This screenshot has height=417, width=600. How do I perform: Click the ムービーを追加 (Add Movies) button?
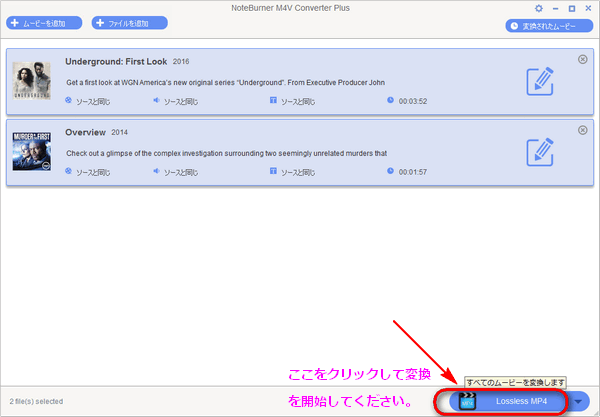coord(44,23)
